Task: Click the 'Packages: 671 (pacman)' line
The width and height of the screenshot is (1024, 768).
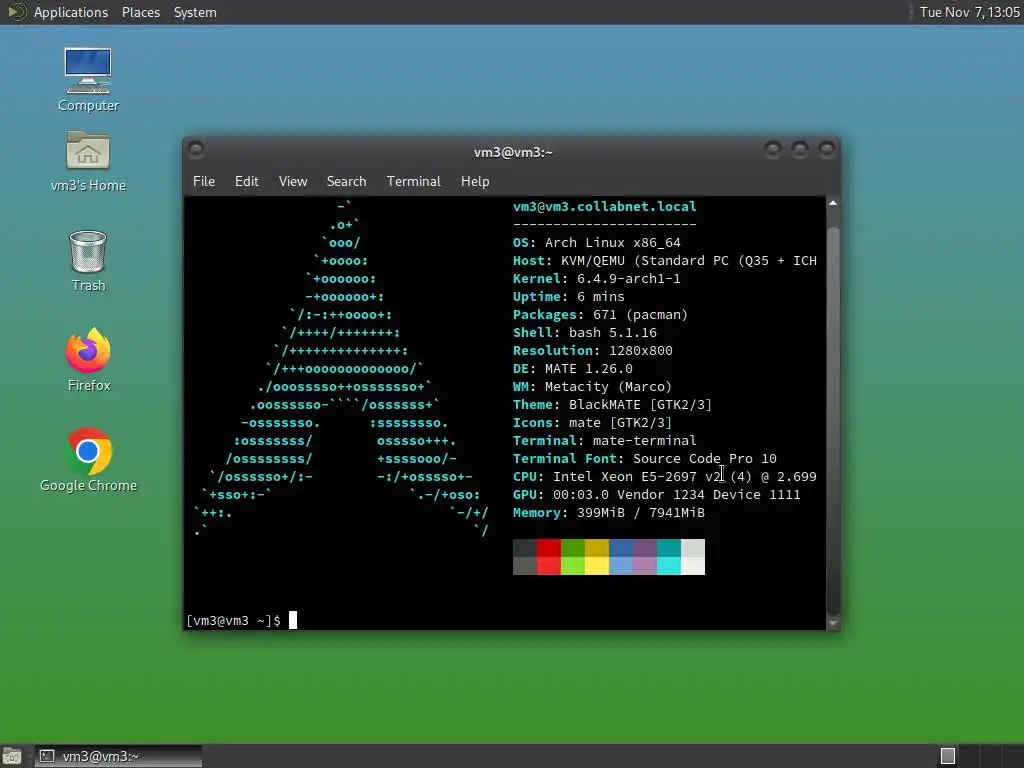Action: (601, 314)
